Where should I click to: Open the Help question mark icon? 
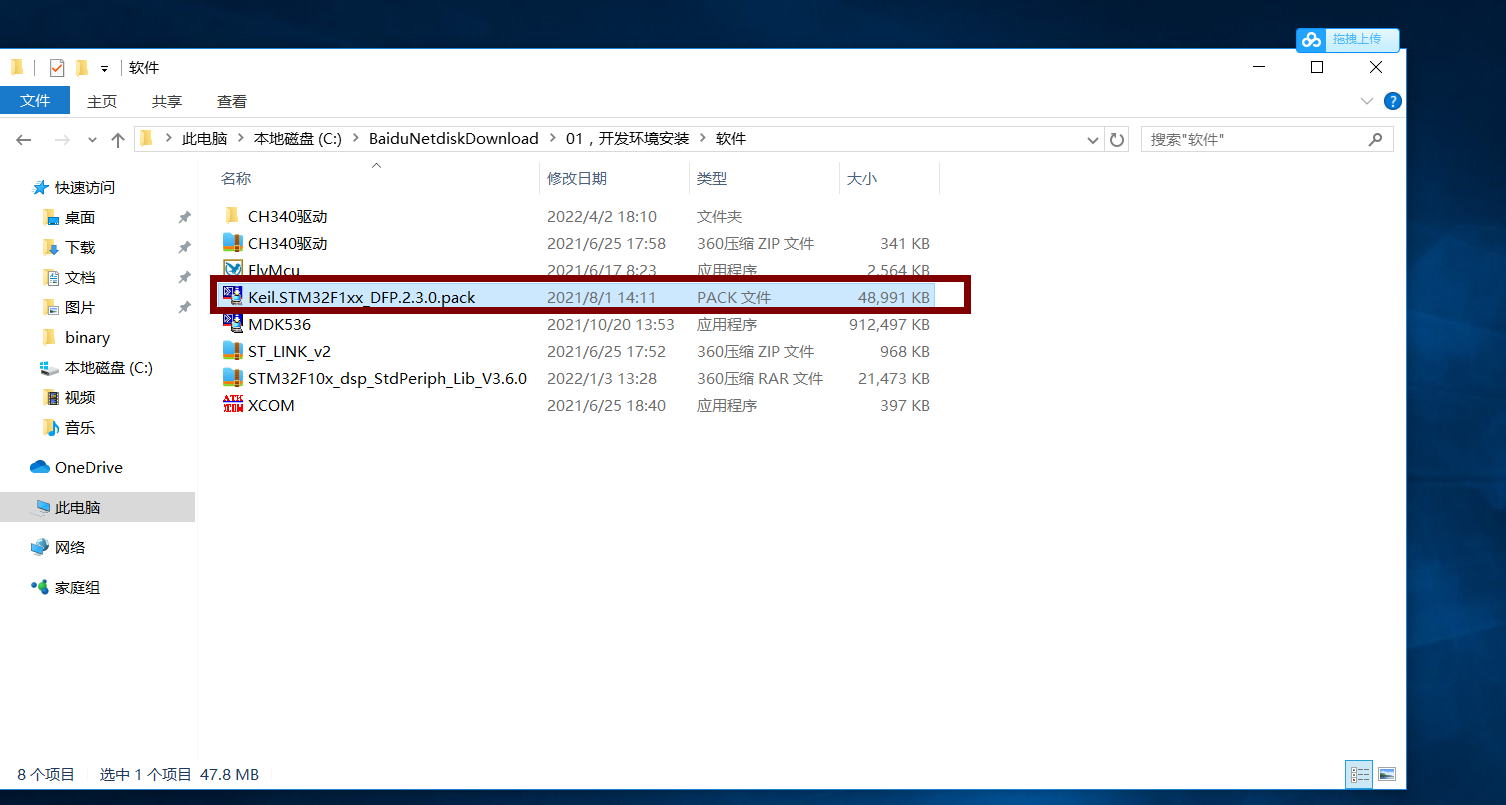[1392, 101]
